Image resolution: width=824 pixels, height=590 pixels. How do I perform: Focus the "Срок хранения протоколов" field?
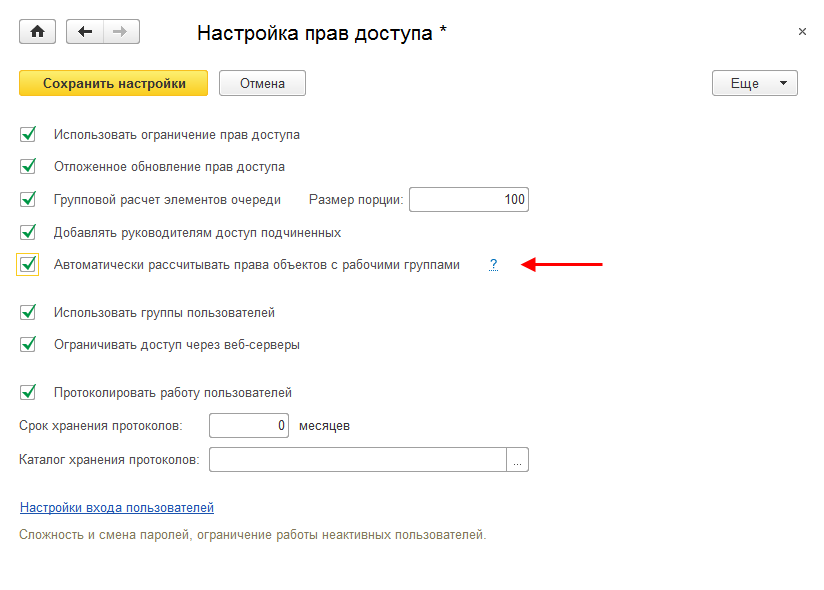[x=248, y=426]
